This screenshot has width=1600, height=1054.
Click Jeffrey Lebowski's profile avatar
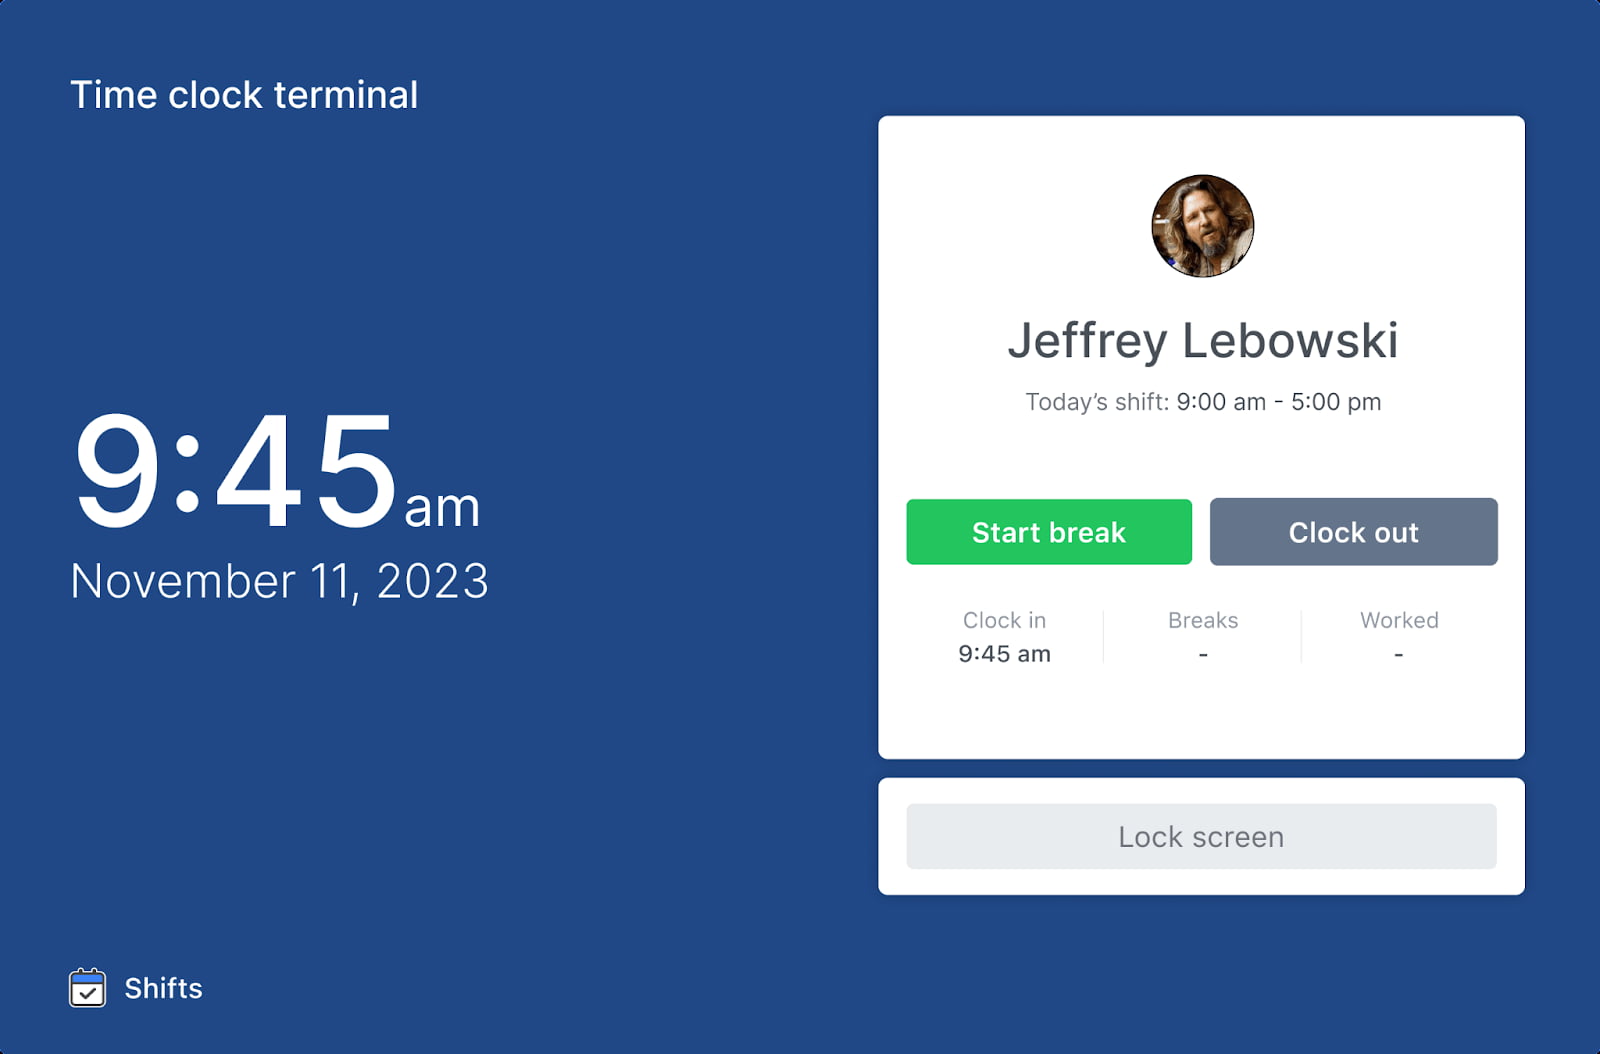tap(1201, 226)
